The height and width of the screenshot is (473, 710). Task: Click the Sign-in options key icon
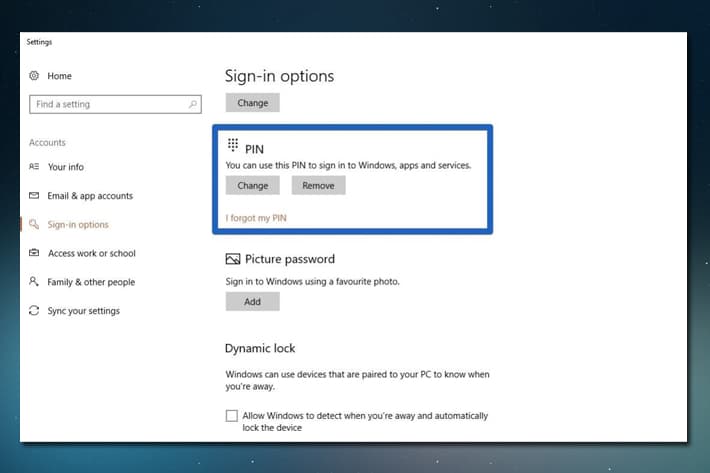pyautogui.click(x=34, y=224)
